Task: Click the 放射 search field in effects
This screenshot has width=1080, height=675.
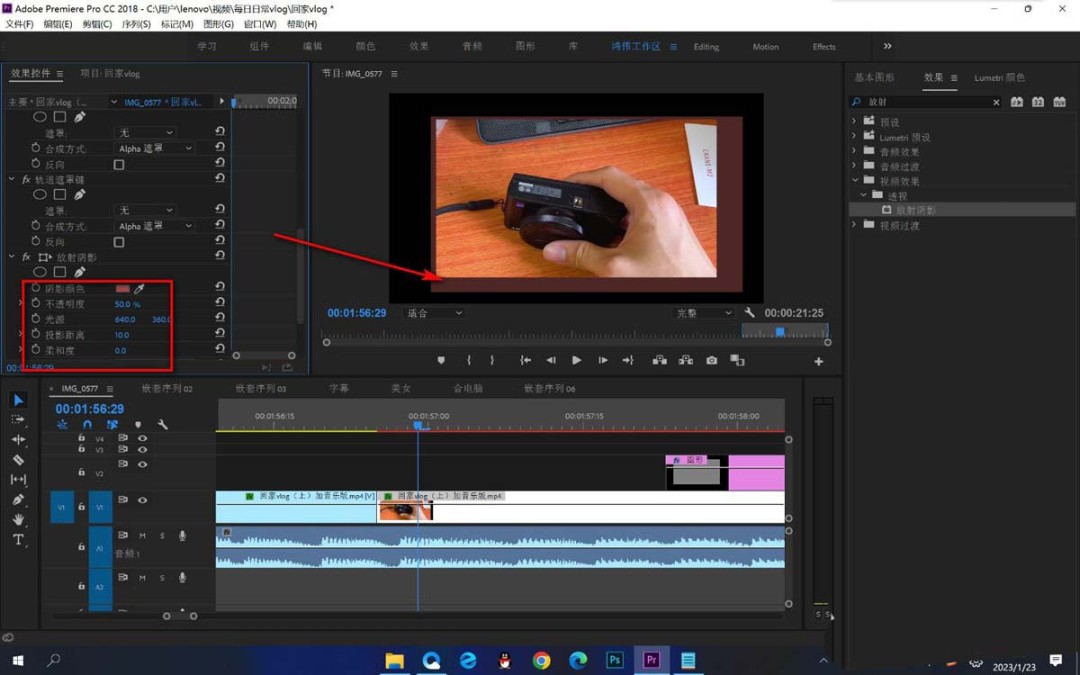Action: [x=926, y=102]
